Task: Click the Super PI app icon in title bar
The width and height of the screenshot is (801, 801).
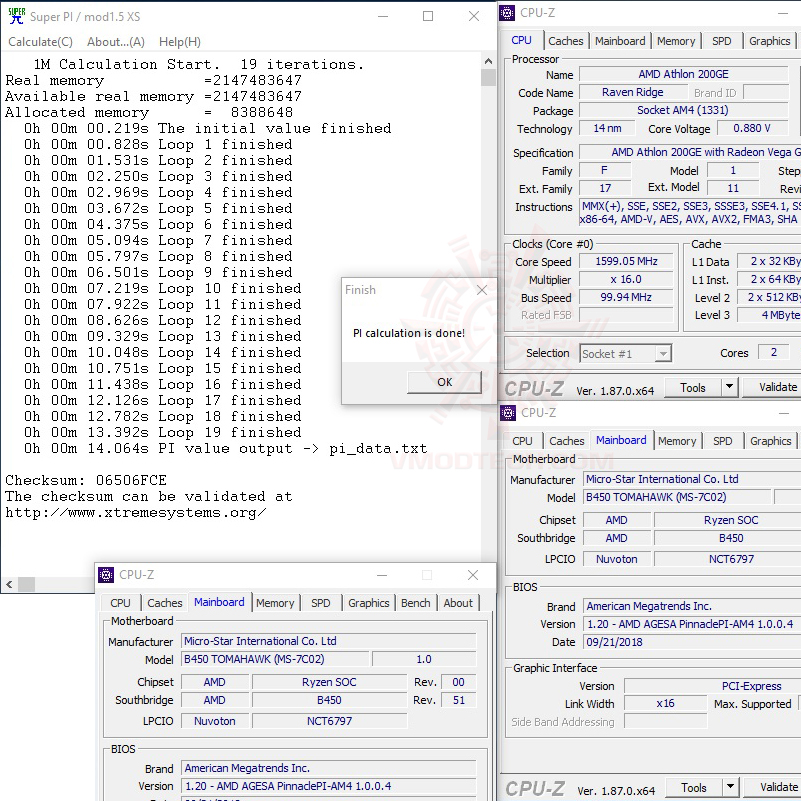Action: click(16, 16)
